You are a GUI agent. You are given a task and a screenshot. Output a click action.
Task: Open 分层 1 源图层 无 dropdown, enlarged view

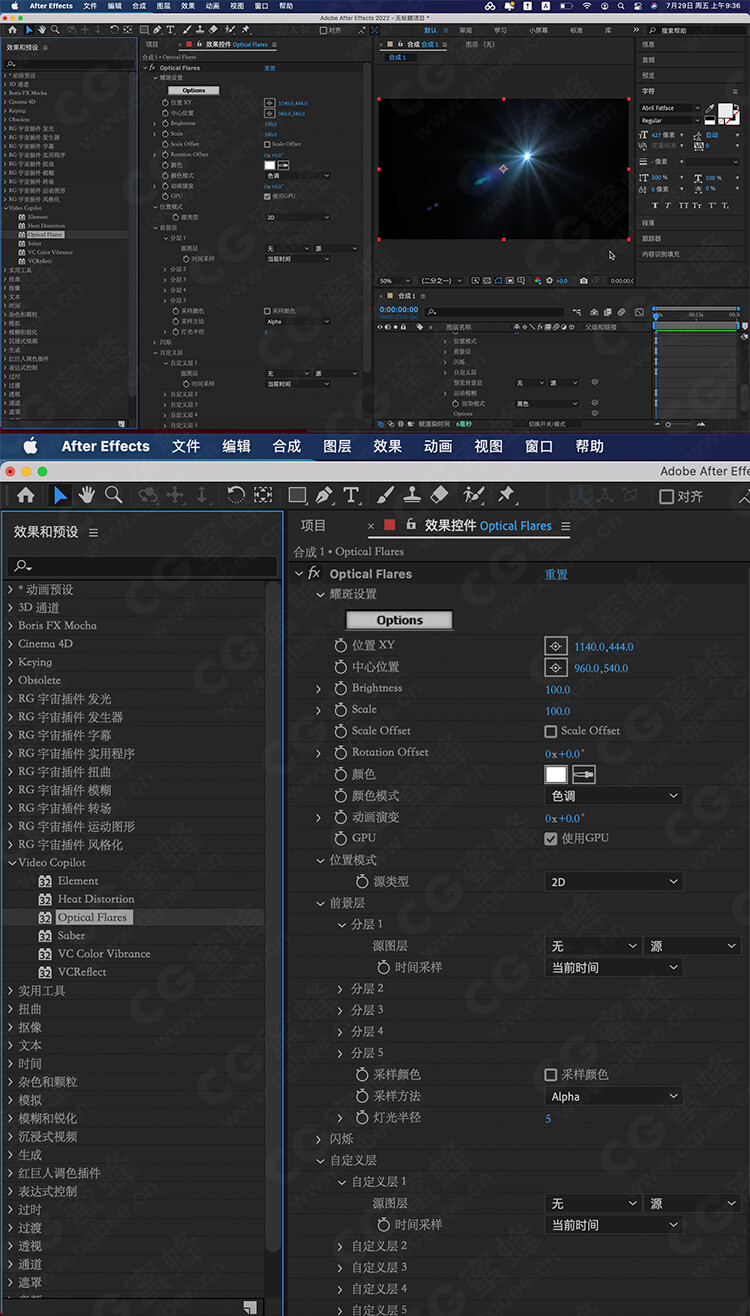tap(593, 946)
